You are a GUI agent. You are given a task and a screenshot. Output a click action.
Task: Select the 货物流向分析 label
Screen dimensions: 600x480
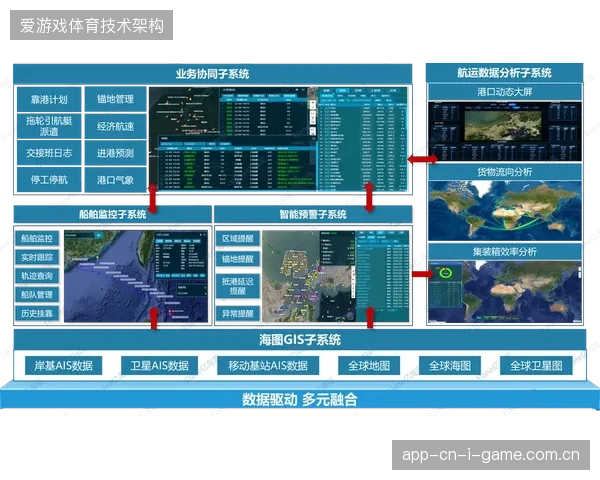pos(504,172)
